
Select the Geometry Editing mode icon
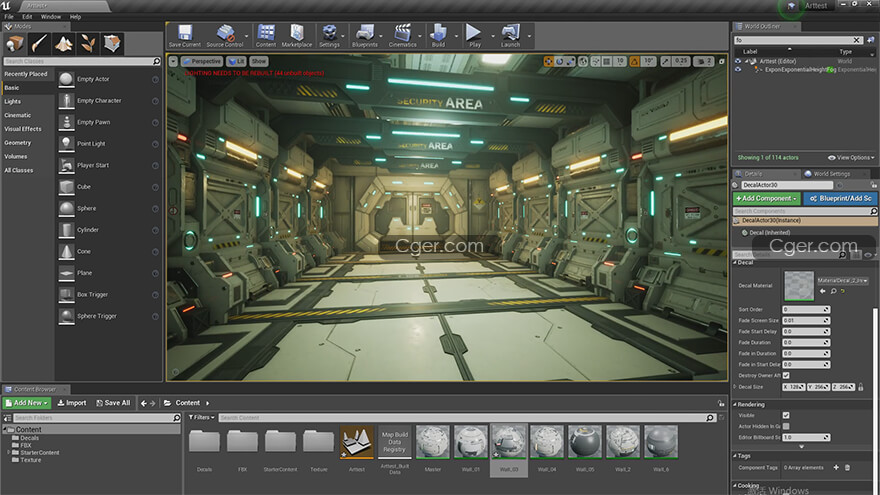click(112, 43)
